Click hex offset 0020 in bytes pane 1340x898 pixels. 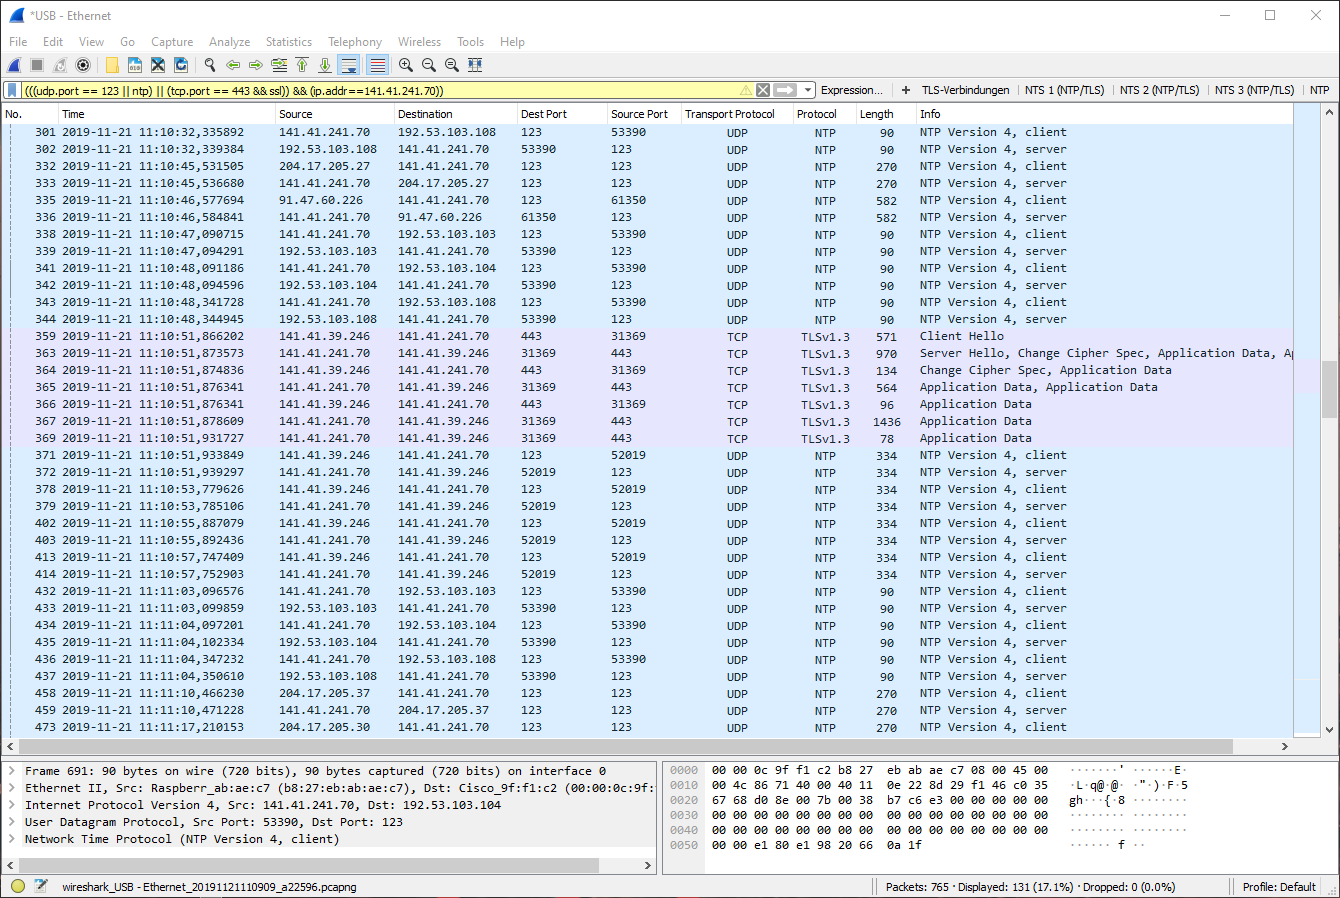click(684, 800)
